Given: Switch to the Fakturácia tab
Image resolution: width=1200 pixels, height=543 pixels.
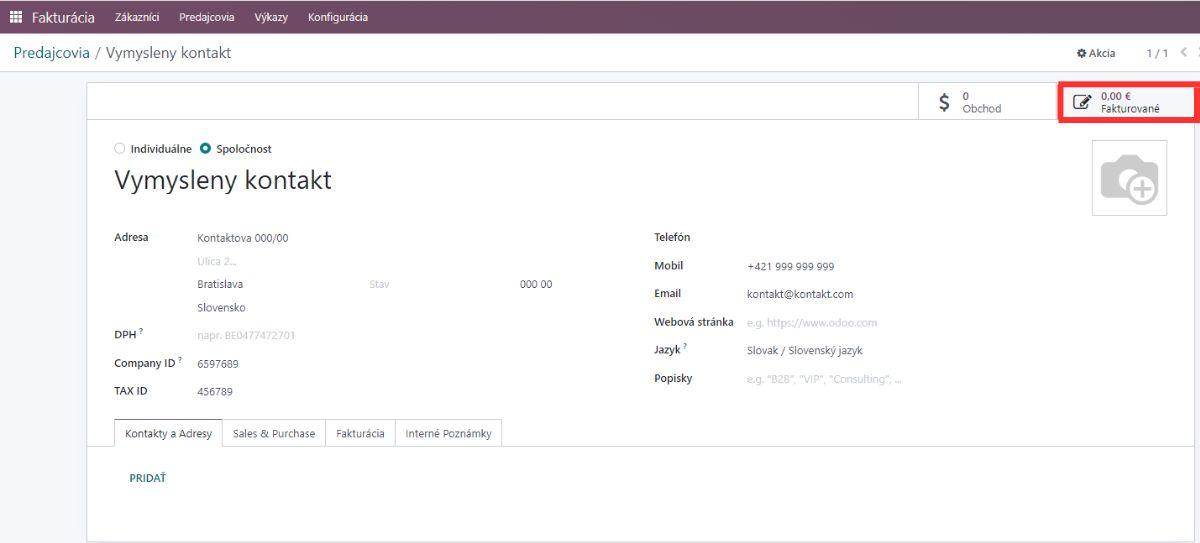Looking at the screenshot, I should tap(360, 434).
